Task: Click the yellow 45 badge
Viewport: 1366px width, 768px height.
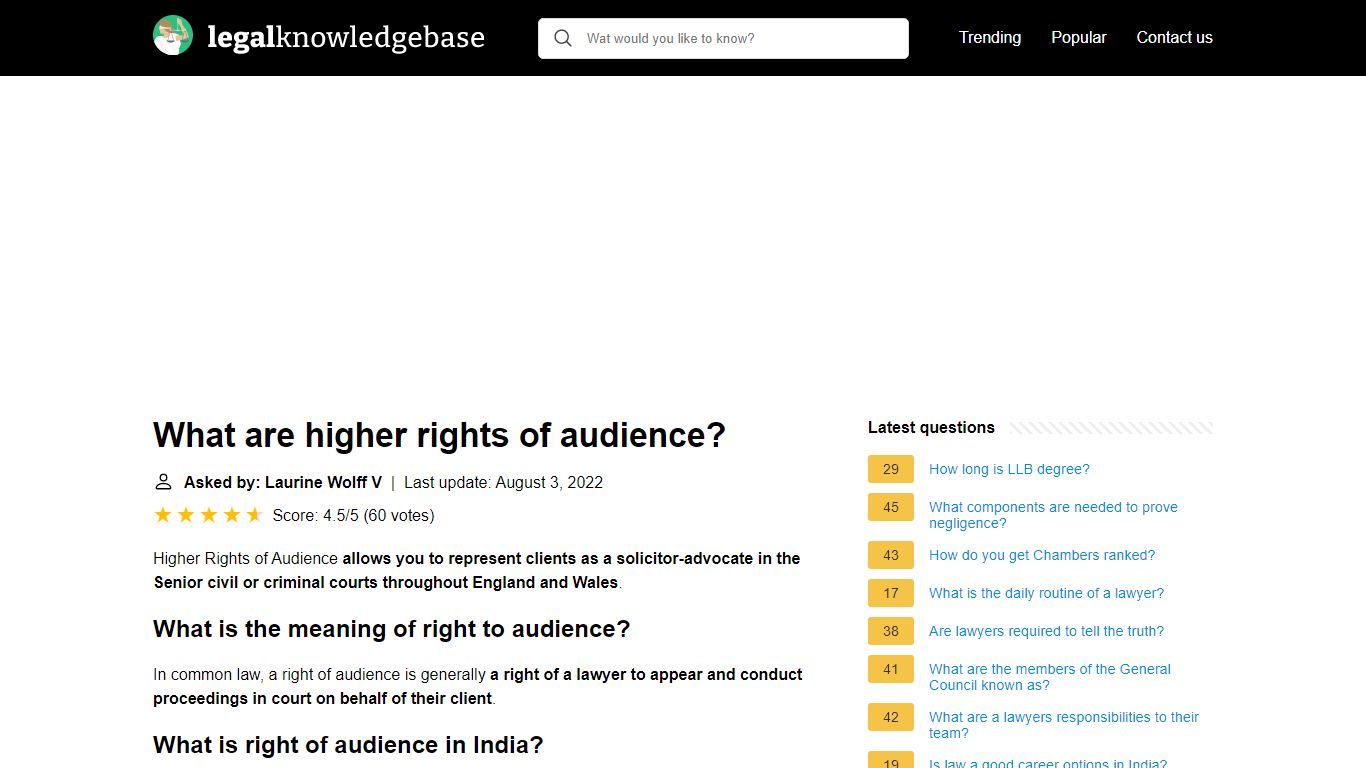Action: pos(891,507)
